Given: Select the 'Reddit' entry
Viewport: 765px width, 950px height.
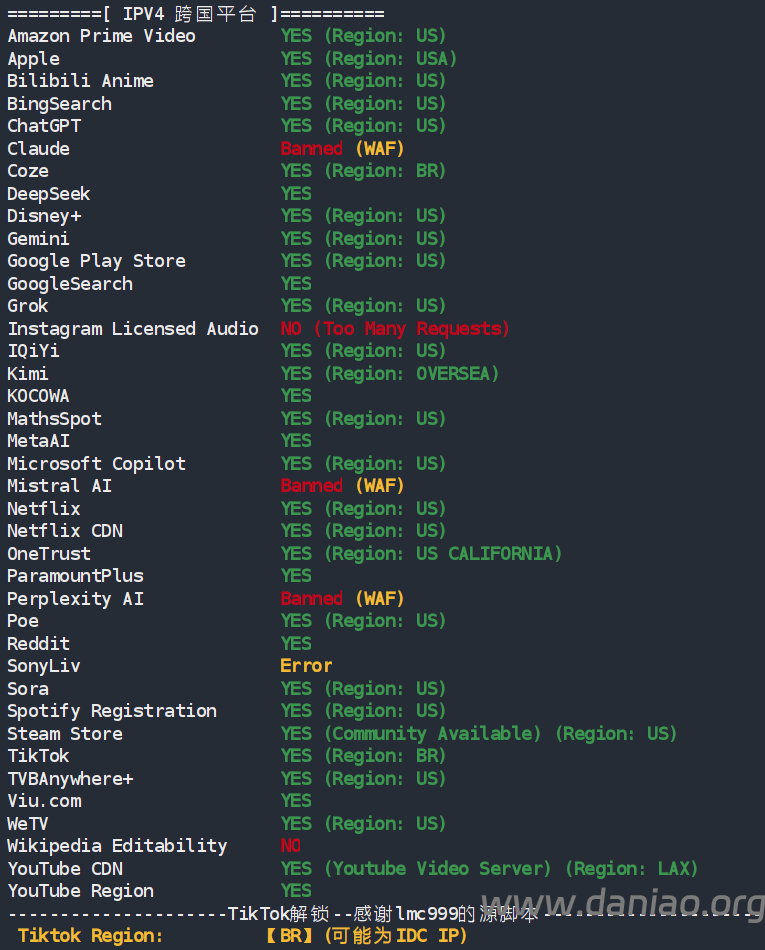Looking at the screenshot, I should click(39, 643).
